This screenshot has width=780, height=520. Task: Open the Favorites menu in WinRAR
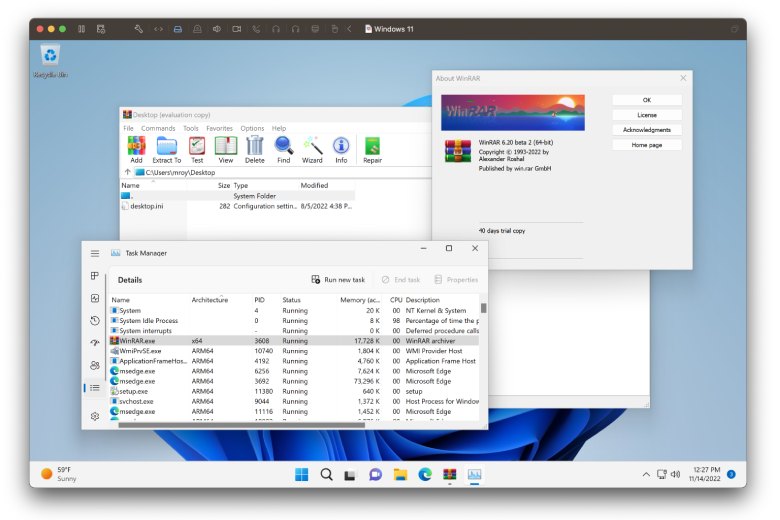[219, 128]
